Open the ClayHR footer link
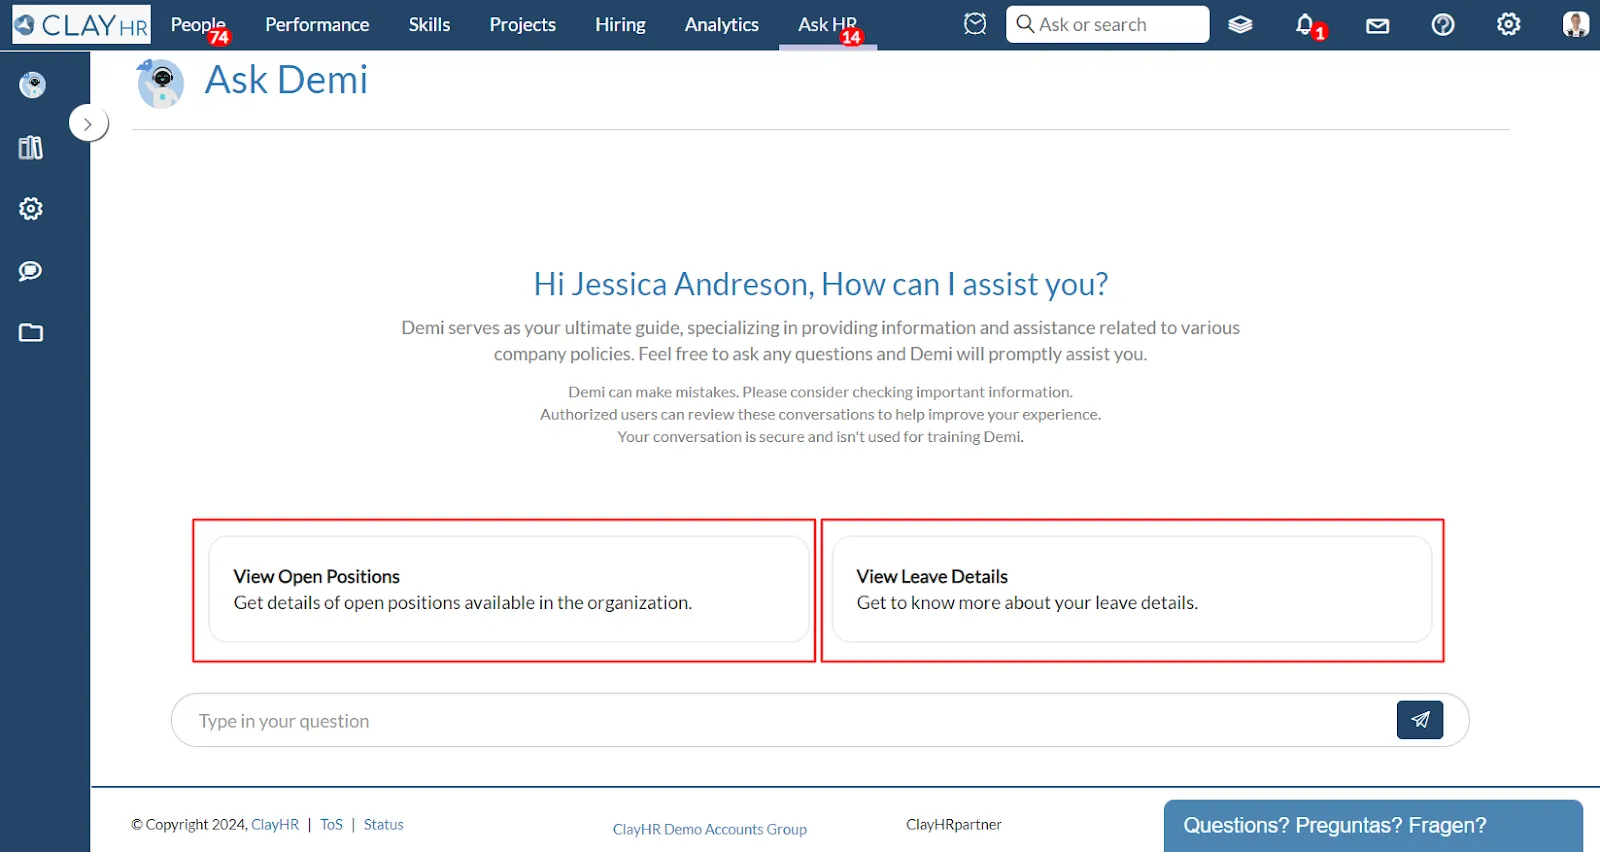 tap(275, 825)
